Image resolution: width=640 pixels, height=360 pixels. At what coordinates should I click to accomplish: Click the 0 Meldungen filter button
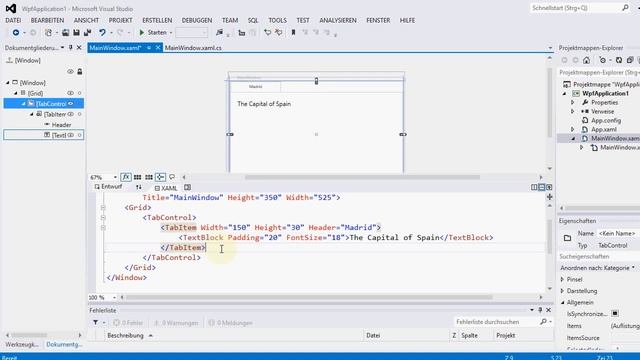point(231,323)
